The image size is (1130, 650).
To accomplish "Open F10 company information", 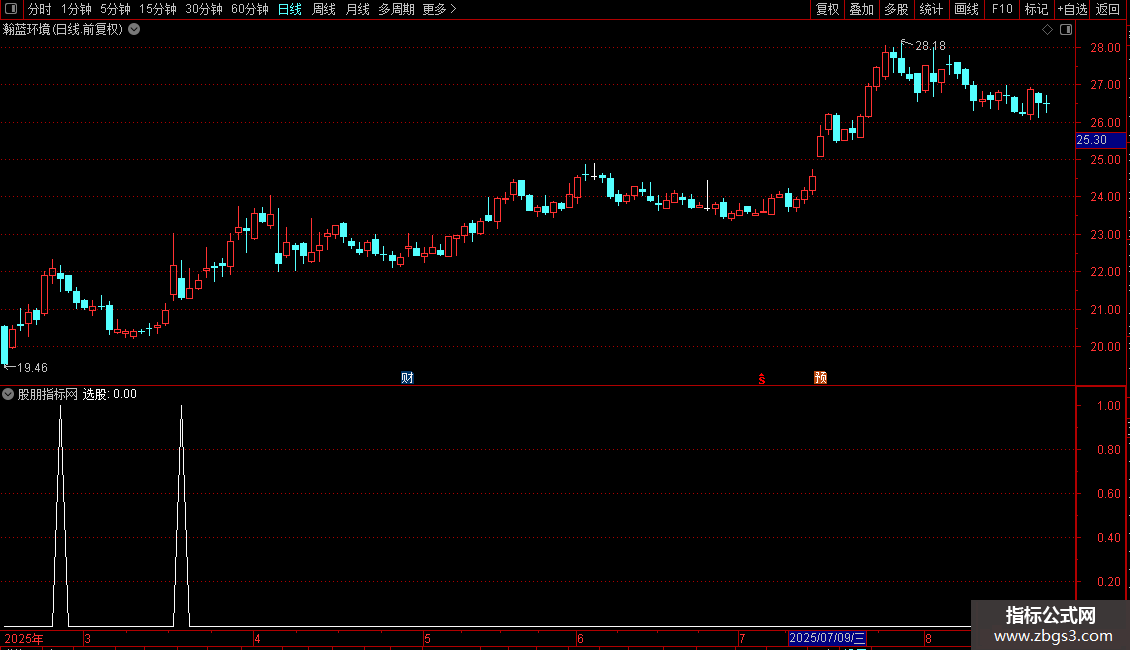I will (x=1002, y=9).
